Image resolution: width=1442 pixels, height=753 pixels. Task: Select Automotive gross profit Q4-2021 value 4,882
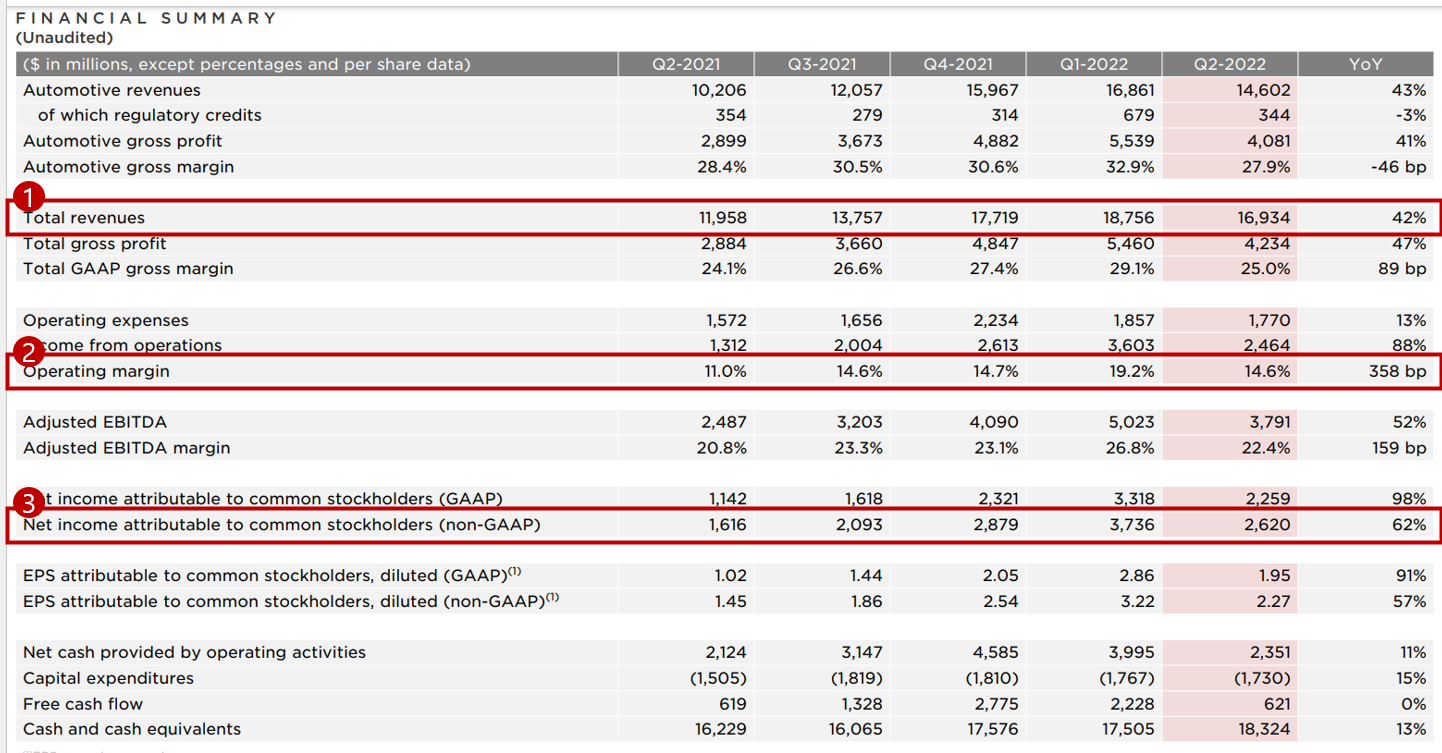[x=995, y=141]
